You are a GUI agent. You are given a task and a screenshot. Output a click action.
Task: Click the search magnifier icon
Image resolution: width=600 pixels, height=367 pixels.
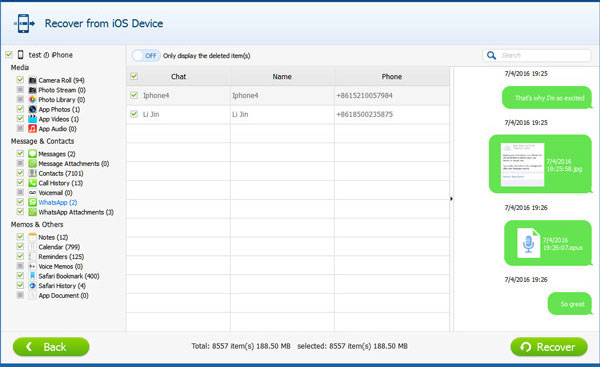coord(491,55)
